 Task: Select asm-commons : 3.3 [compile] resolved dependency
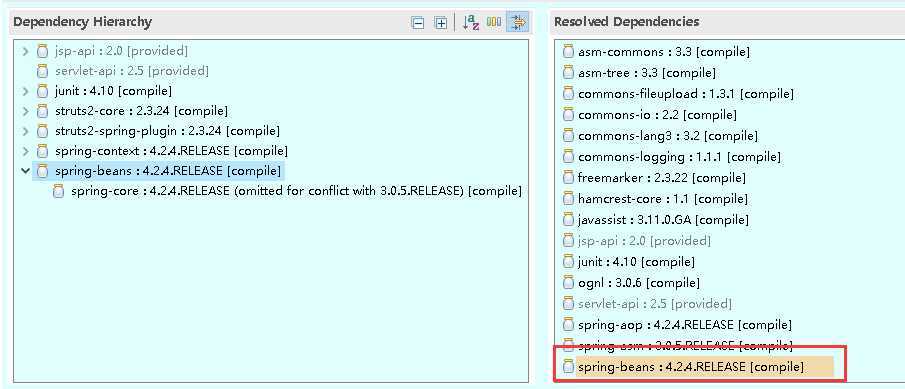664,52
